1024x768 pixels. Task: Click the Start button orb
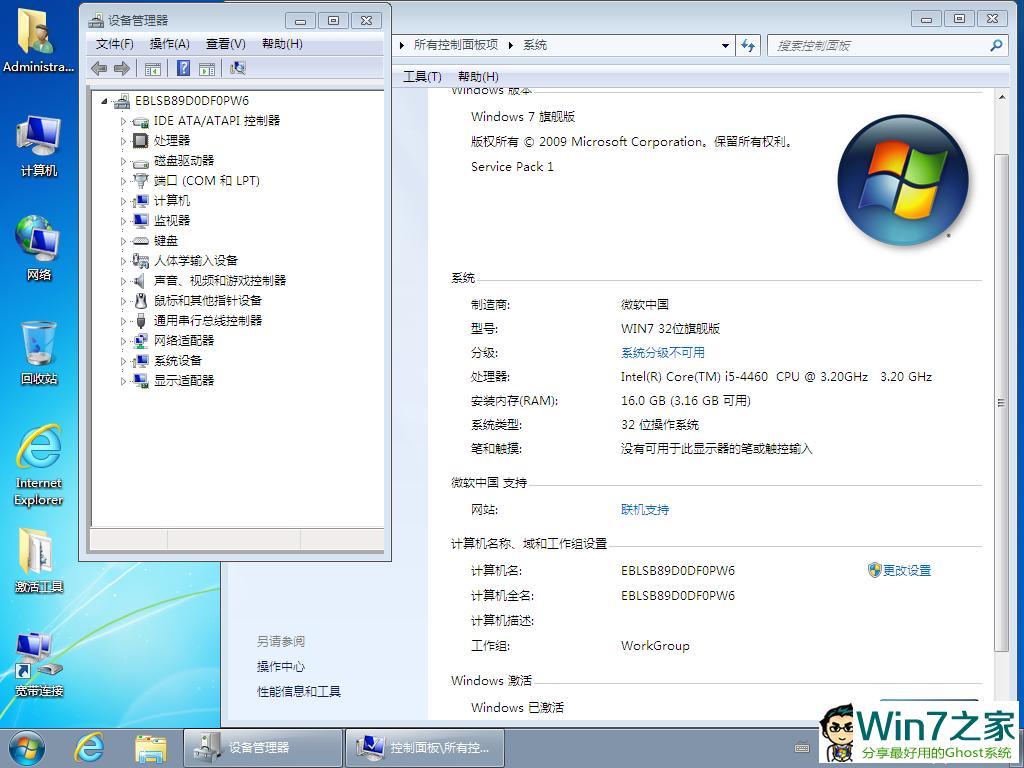point(27,746)
